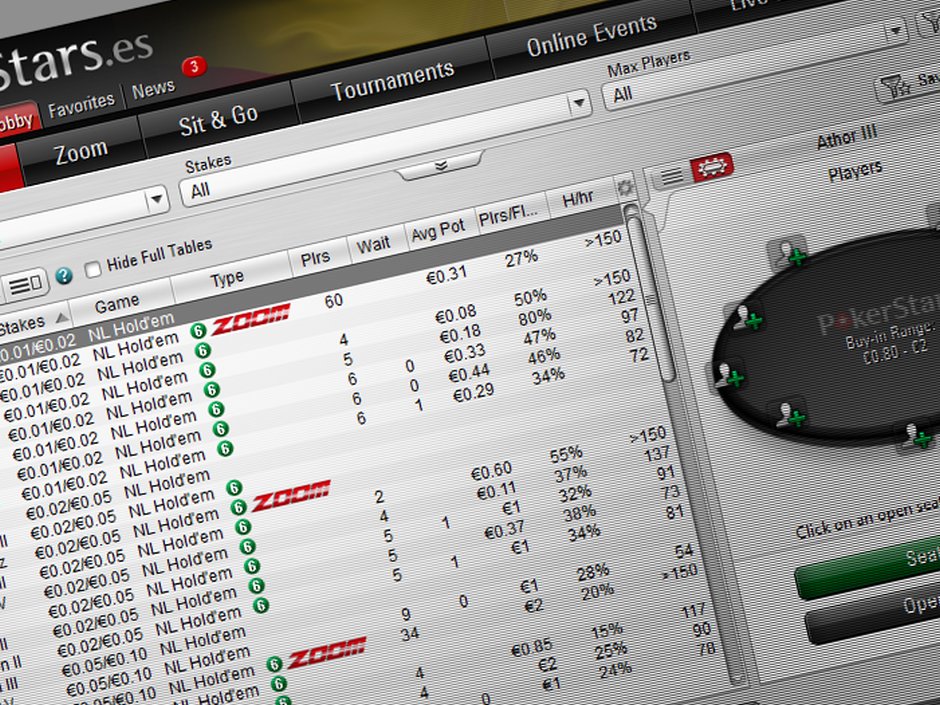Click the €0.85 average pot cell
This screenshot has height=705, width=940.
coord(532,647)
